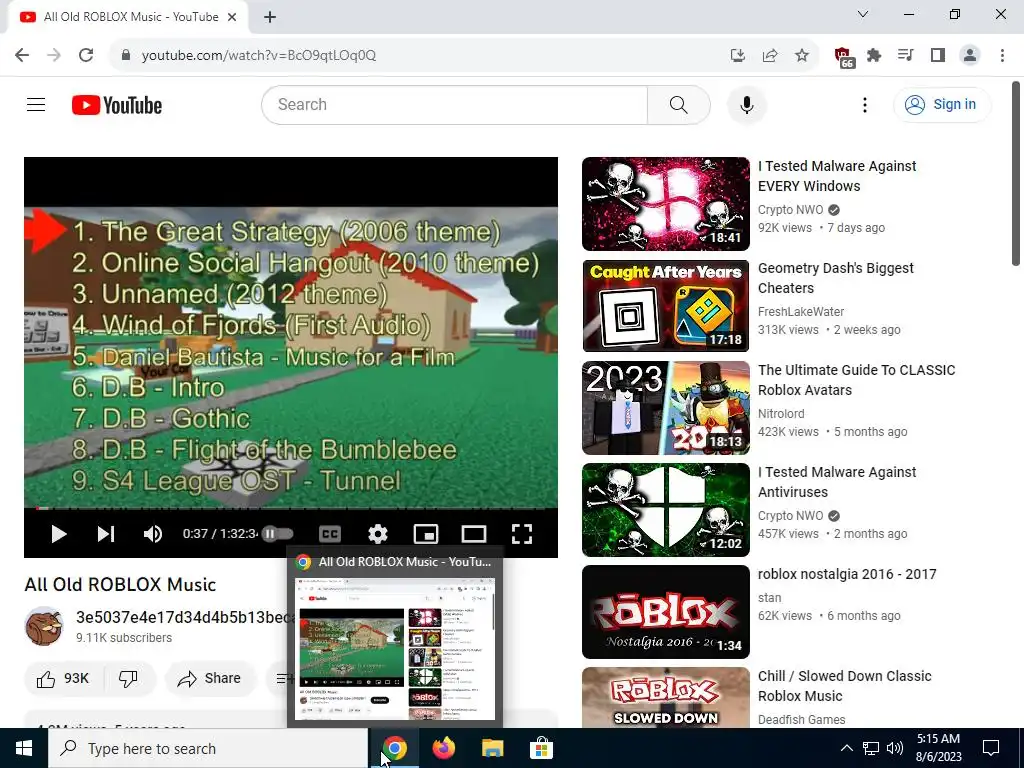Open Geometry Dash's Biggest Cheaters title
Image resolution: width=1024 pixels, height=768 pixels.
pos(835,278)
